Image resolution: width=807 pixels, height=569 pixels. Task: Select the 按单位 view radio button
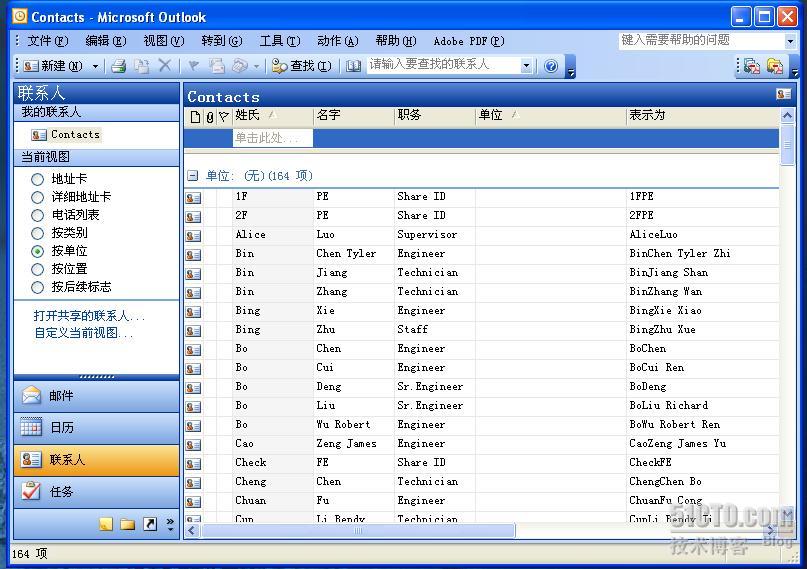pos(38,252)
